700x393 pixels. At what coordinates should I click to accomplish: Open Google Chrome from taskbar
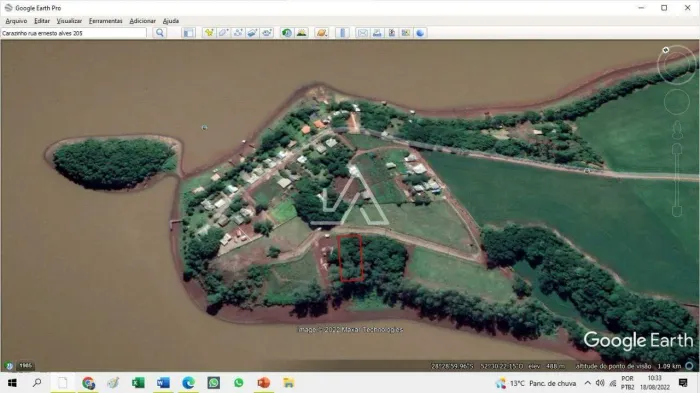tap(88, 383)
